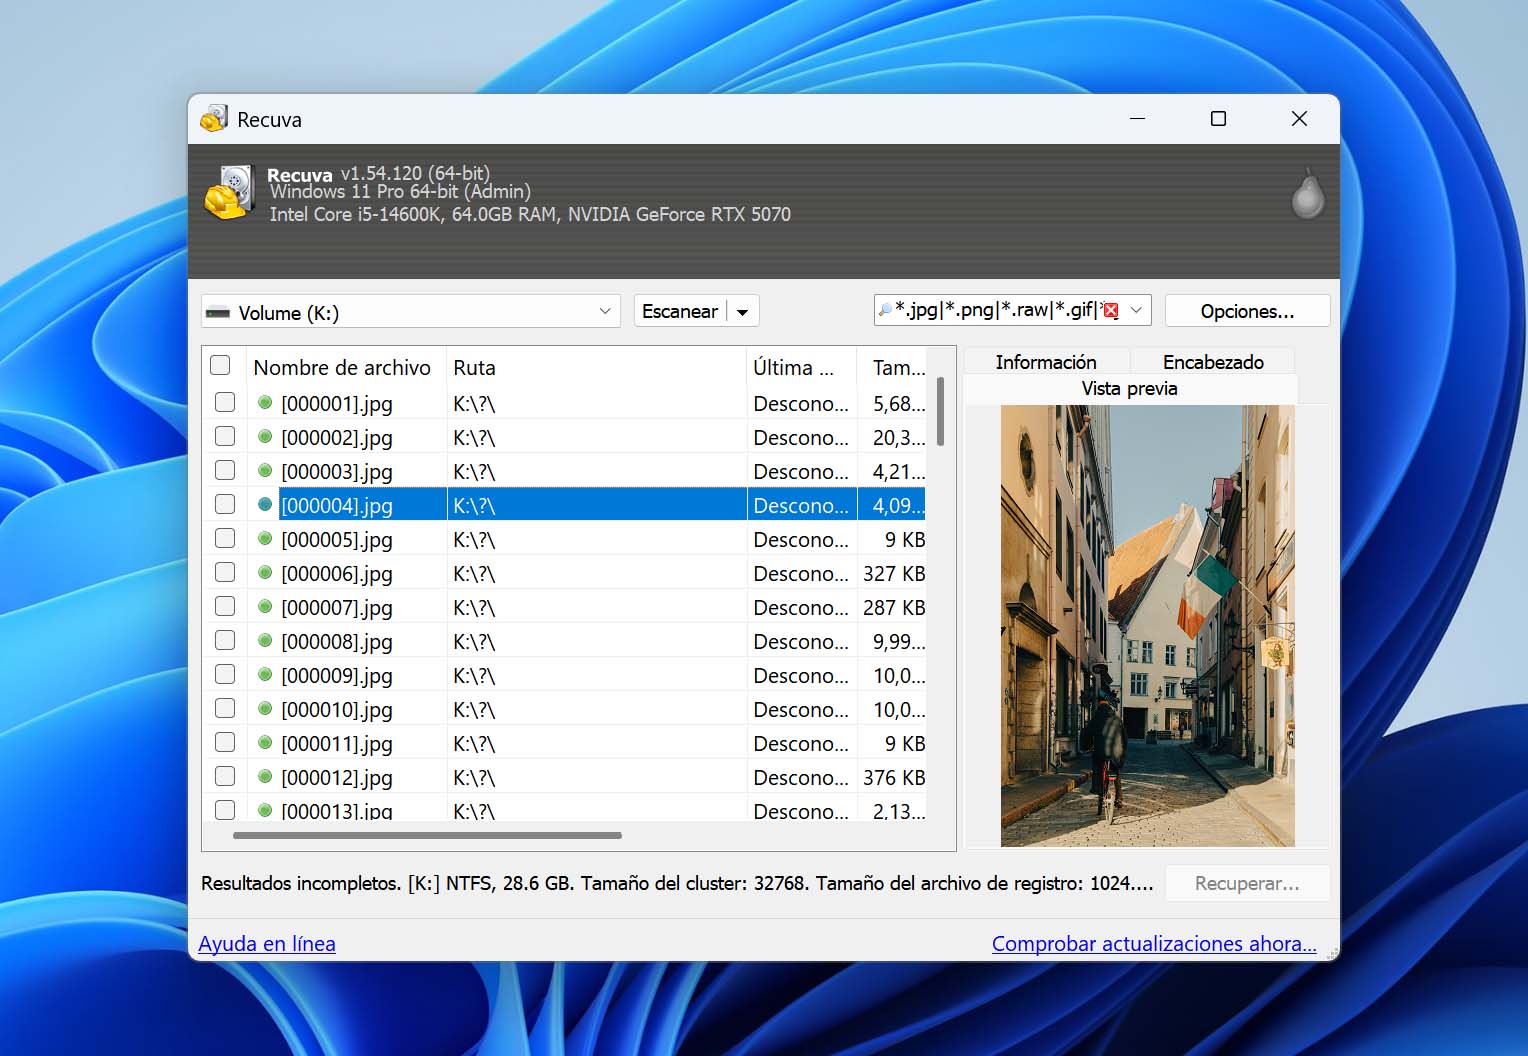Click Comprobar actualizaciones ahora... link
Image resolution: width=1528 pixels, height=1056 pixels.
click(x=1154, y=943)
